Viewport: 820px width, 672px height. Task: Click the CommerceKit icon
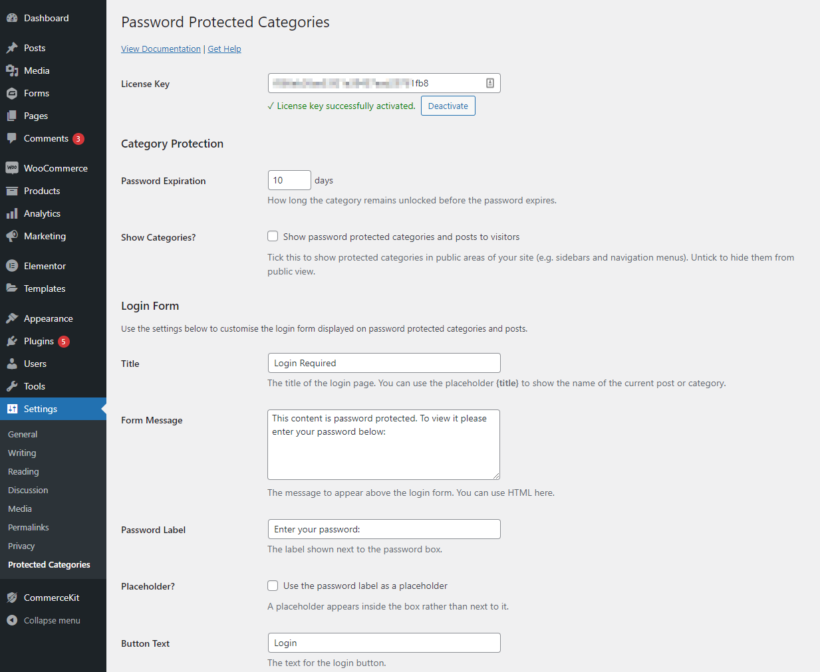coord(12,598)
